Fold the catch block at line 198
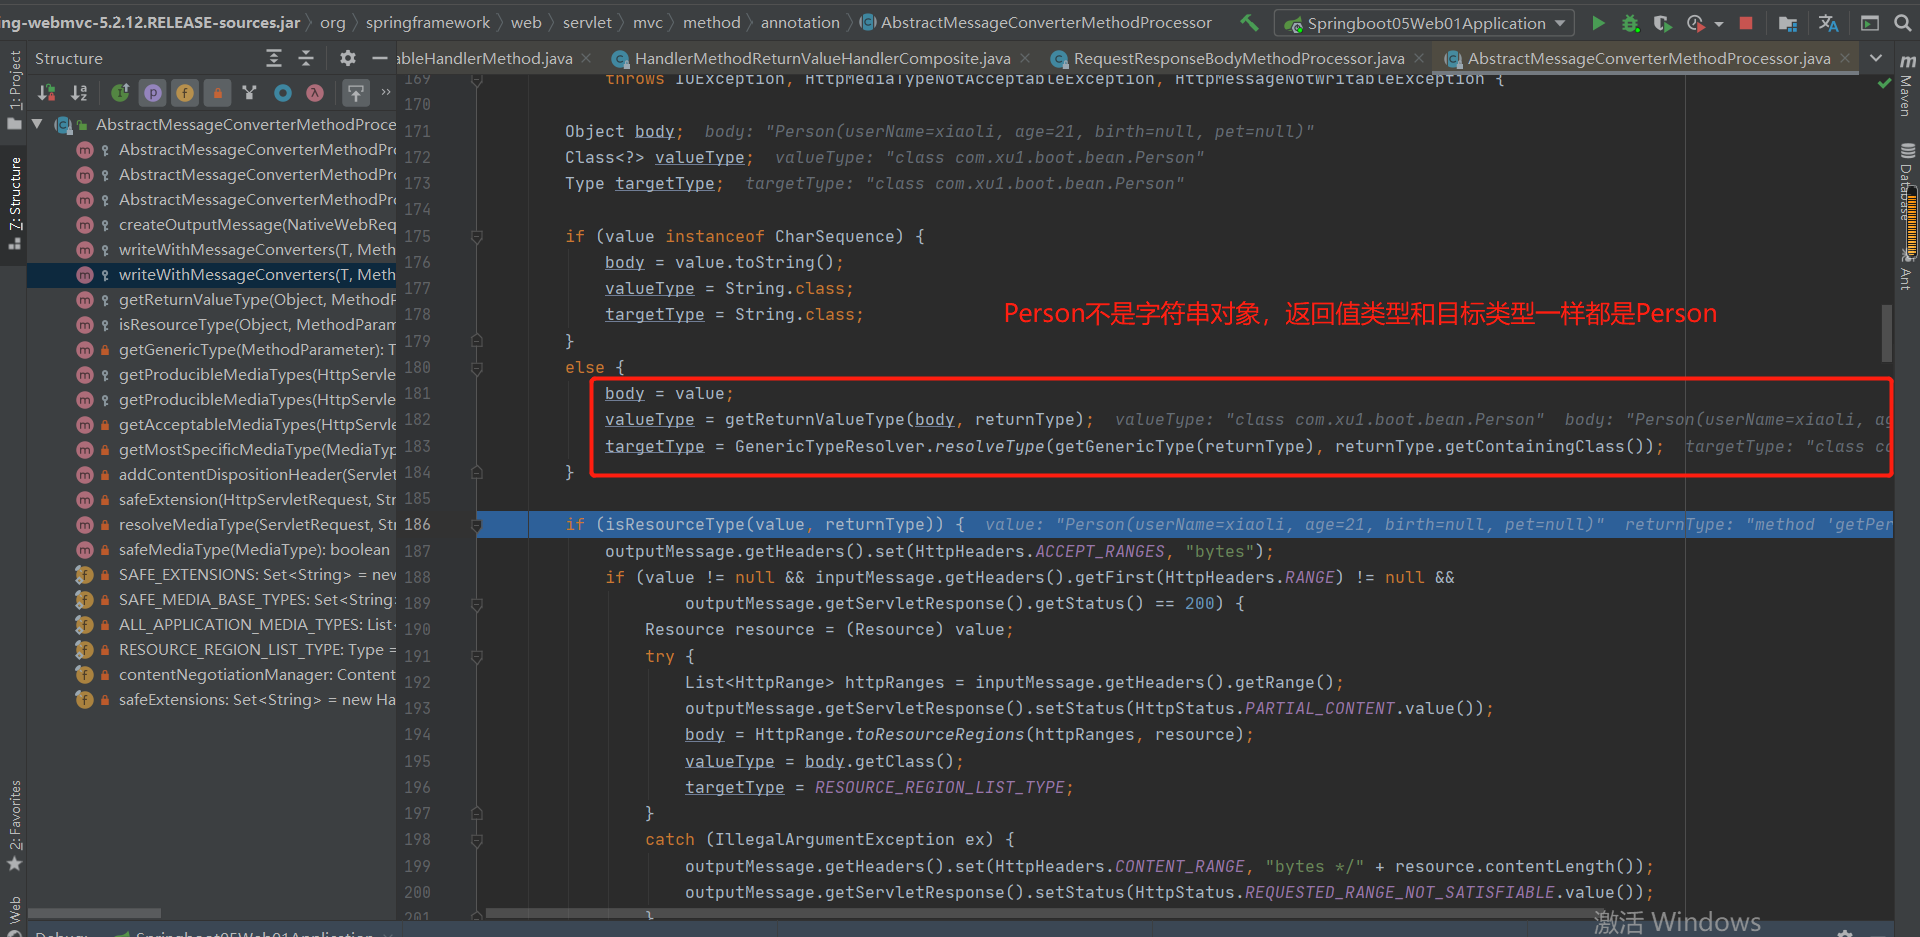 pyautogui.click(x=477, y=840)
